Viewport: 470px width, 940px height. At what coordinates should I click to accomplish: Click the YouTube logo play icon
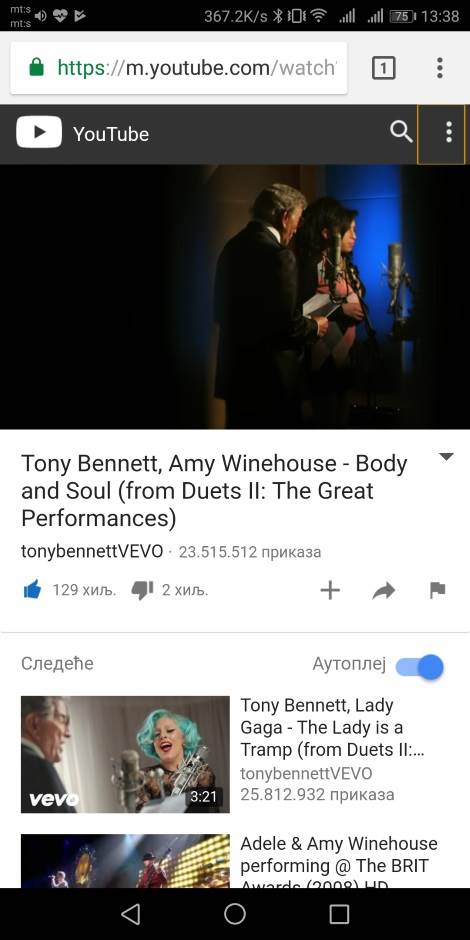point(39,132)
